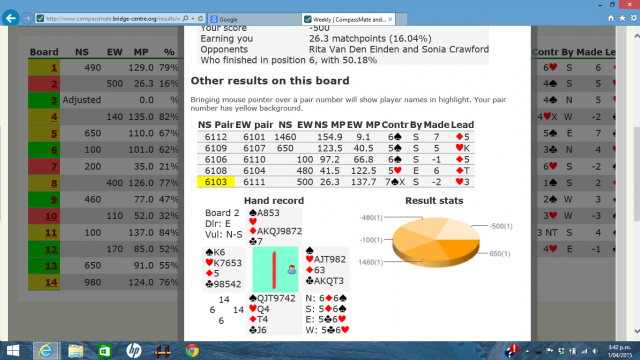The width and height of the screenshot is (640, 360).
Task: Click the browser forward arrow button
Action: click(27, 18)
